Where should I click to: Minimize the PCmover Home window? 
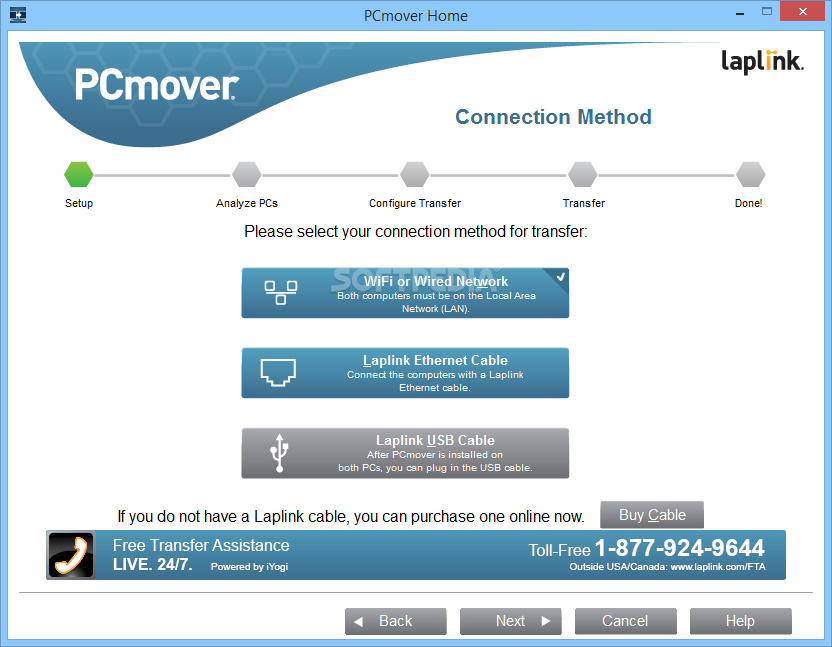(x=740, y=13)
